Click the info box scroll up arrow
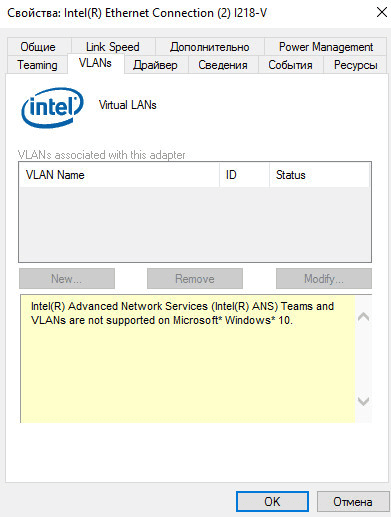Viewport: 391px width, 517px height. coord(363,317)
